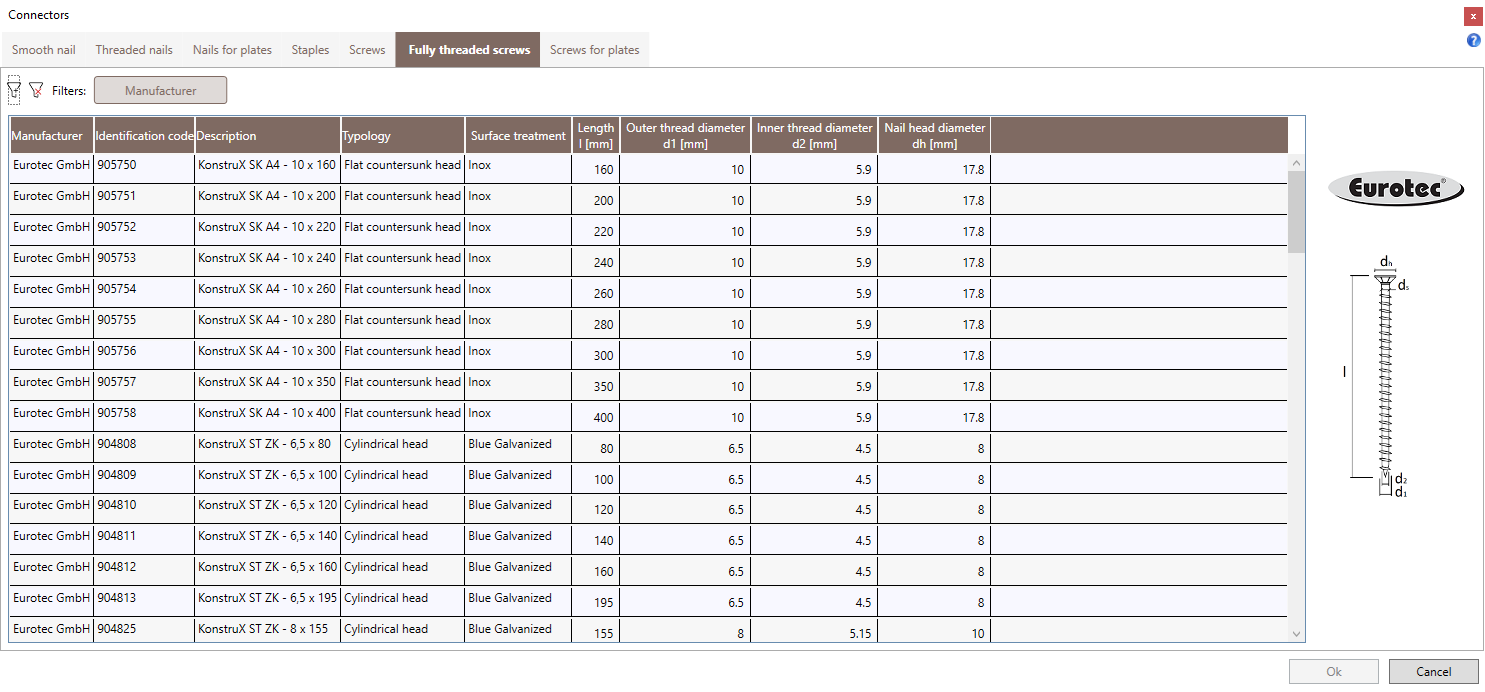Open the Screws for plates tab
The width and height of the screenshot is (1485, 692).
coord(595,50)
